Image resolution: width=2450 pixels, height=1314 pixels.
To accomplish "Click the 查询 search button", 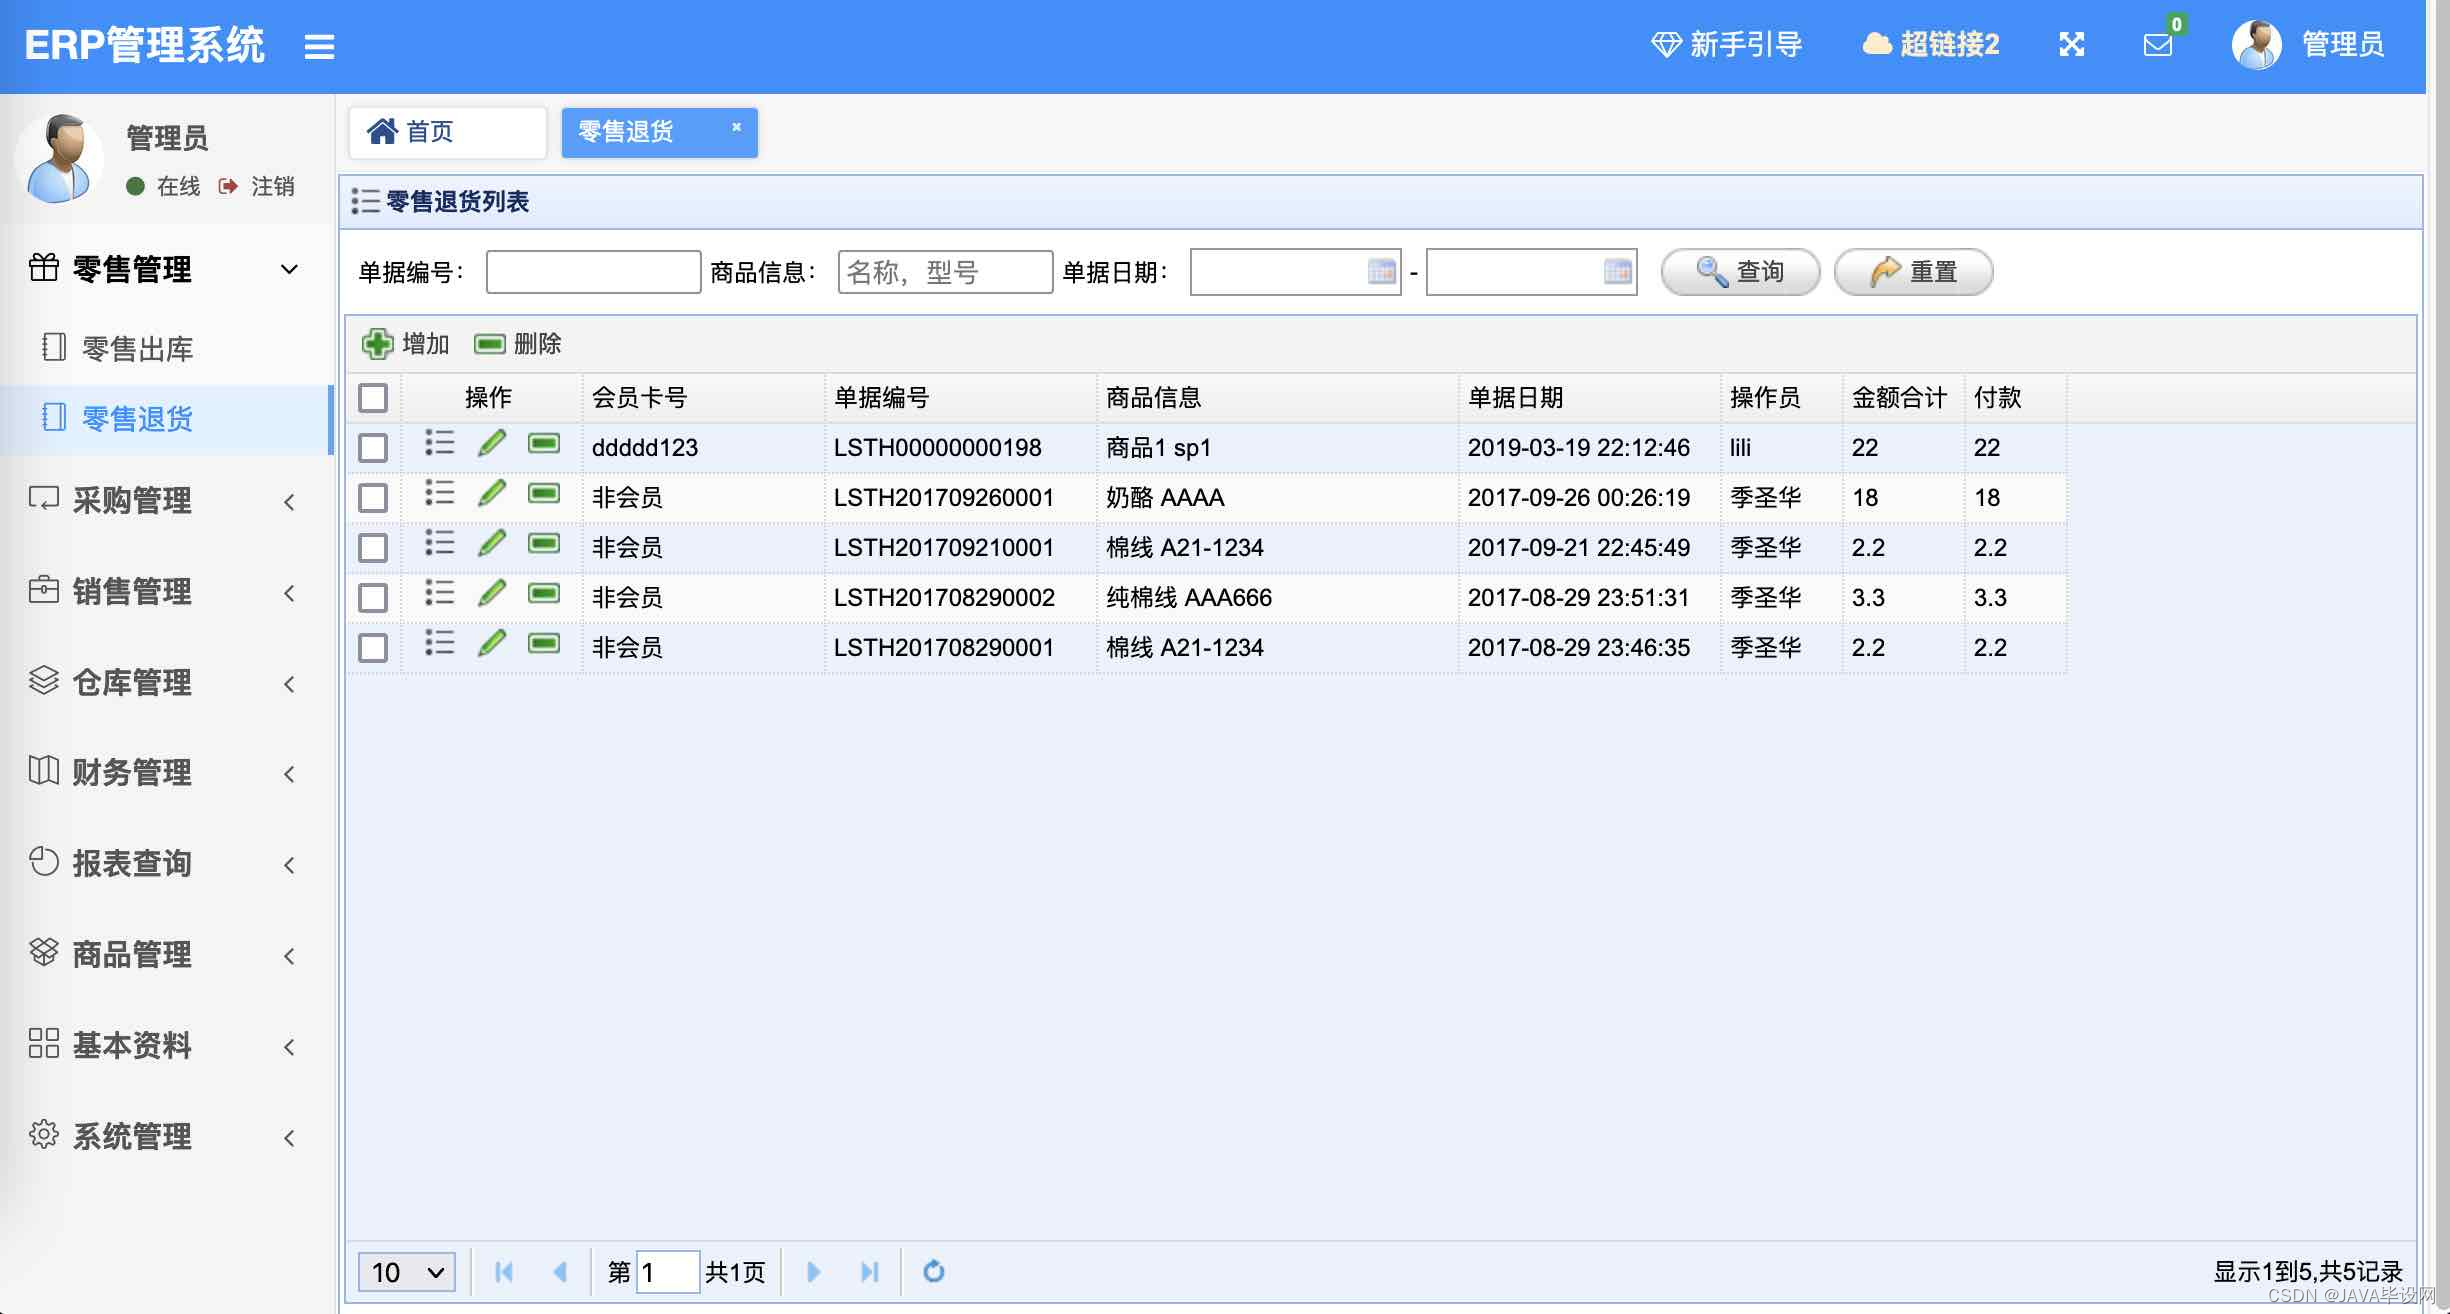I will [x=1740, y=272].
